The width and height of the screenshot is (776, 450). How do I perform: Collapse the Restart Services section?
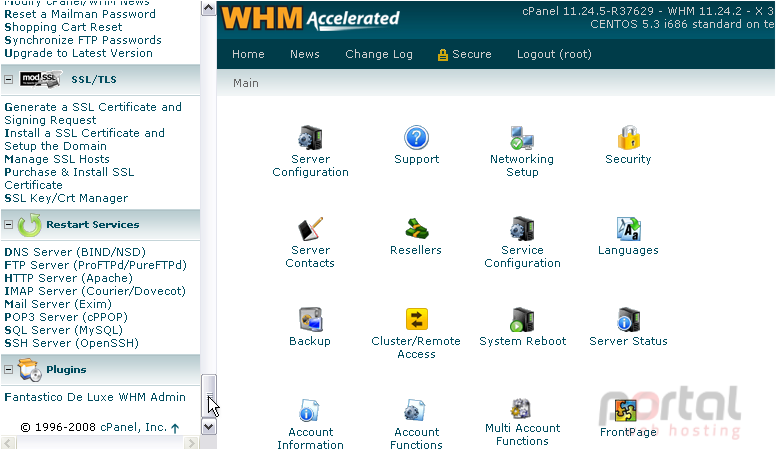[8, 224]
